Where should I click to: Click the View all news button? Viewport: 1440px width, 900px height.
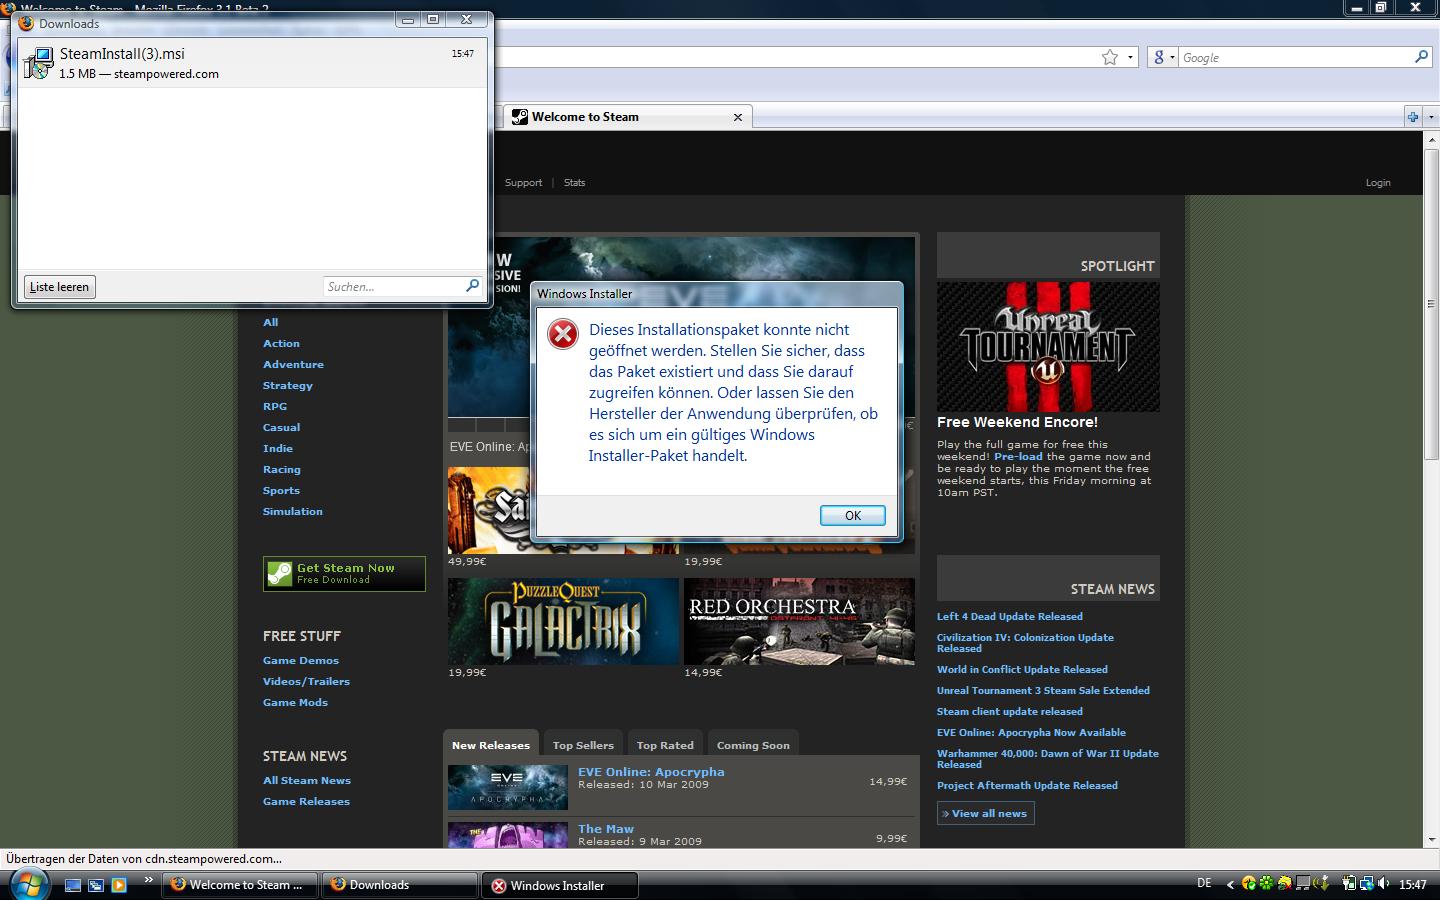tap(986, 813)
